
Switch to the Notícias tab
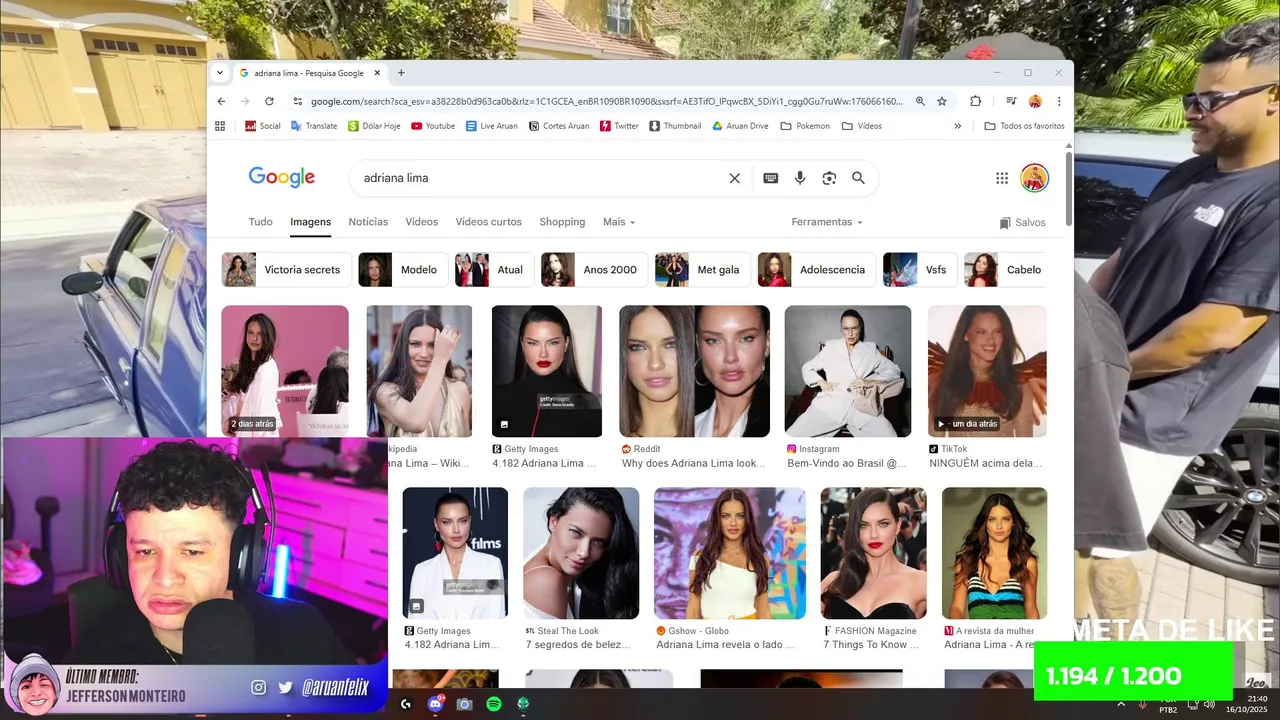click(368, 222)
